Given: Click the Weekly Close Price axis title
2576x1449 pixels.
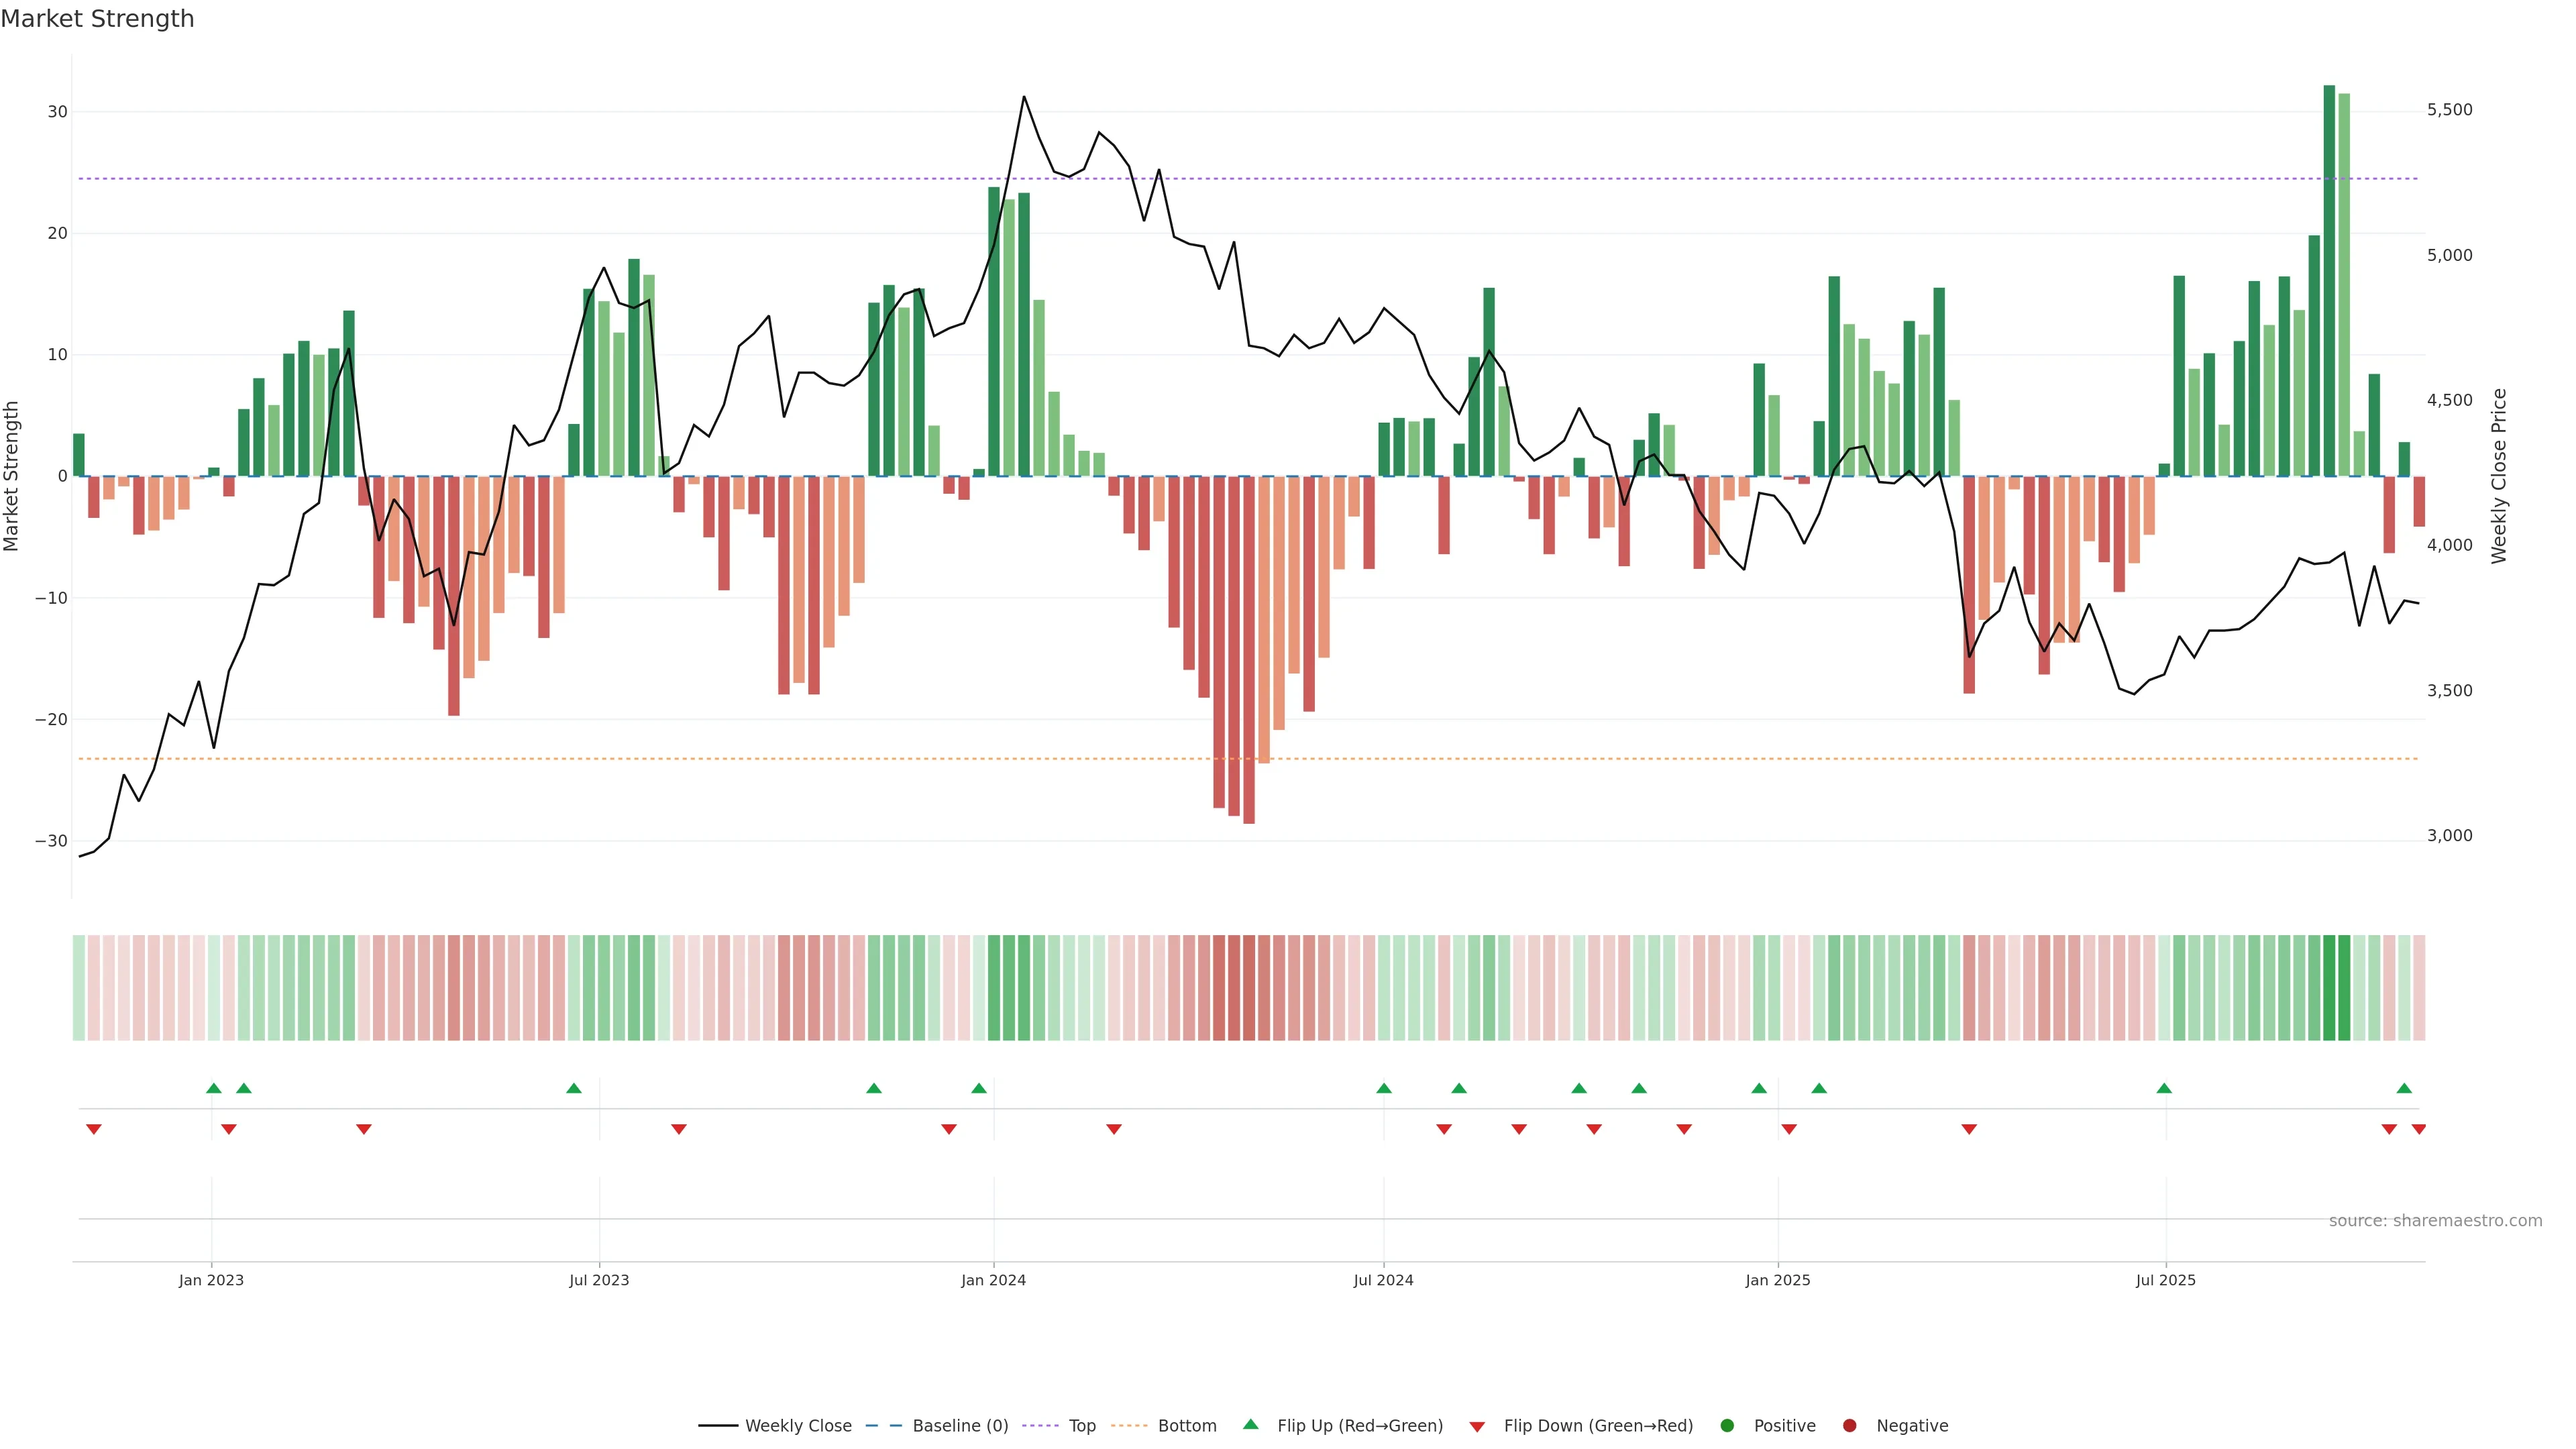Looking at the screenshot, I should [2499, 476].
